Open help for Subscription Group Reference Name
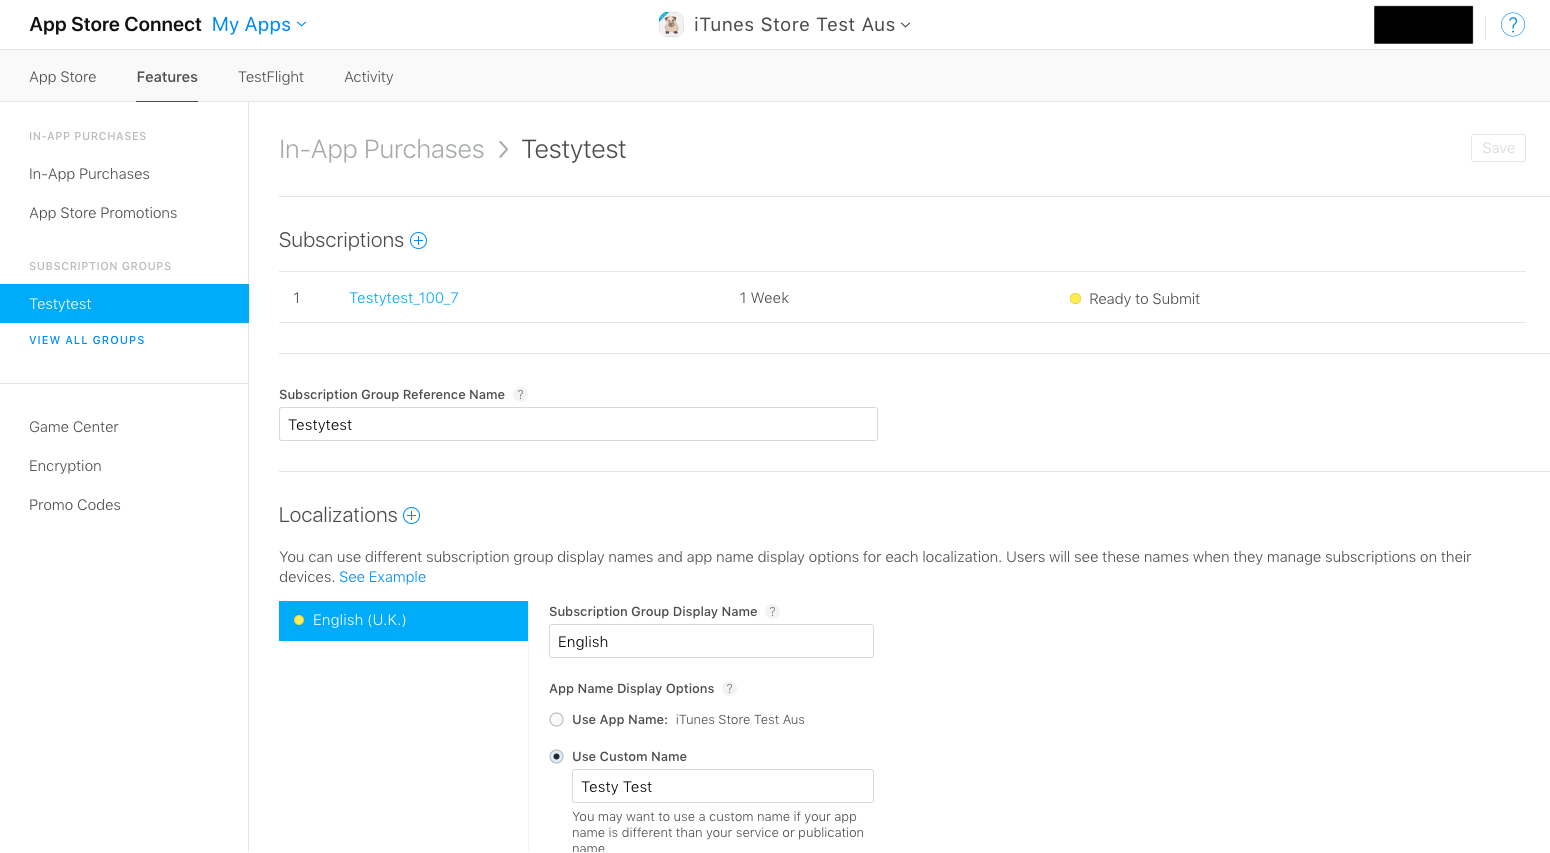 click(520, 395)
